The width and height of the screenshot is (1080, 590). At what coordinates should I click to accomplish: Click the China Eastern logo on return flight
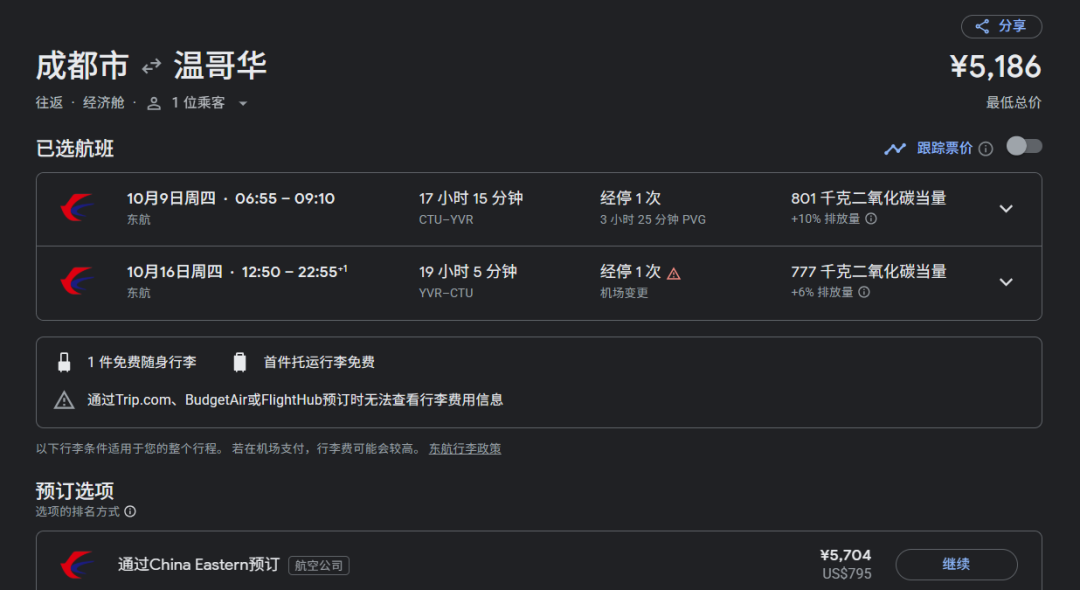click(77, 281)
